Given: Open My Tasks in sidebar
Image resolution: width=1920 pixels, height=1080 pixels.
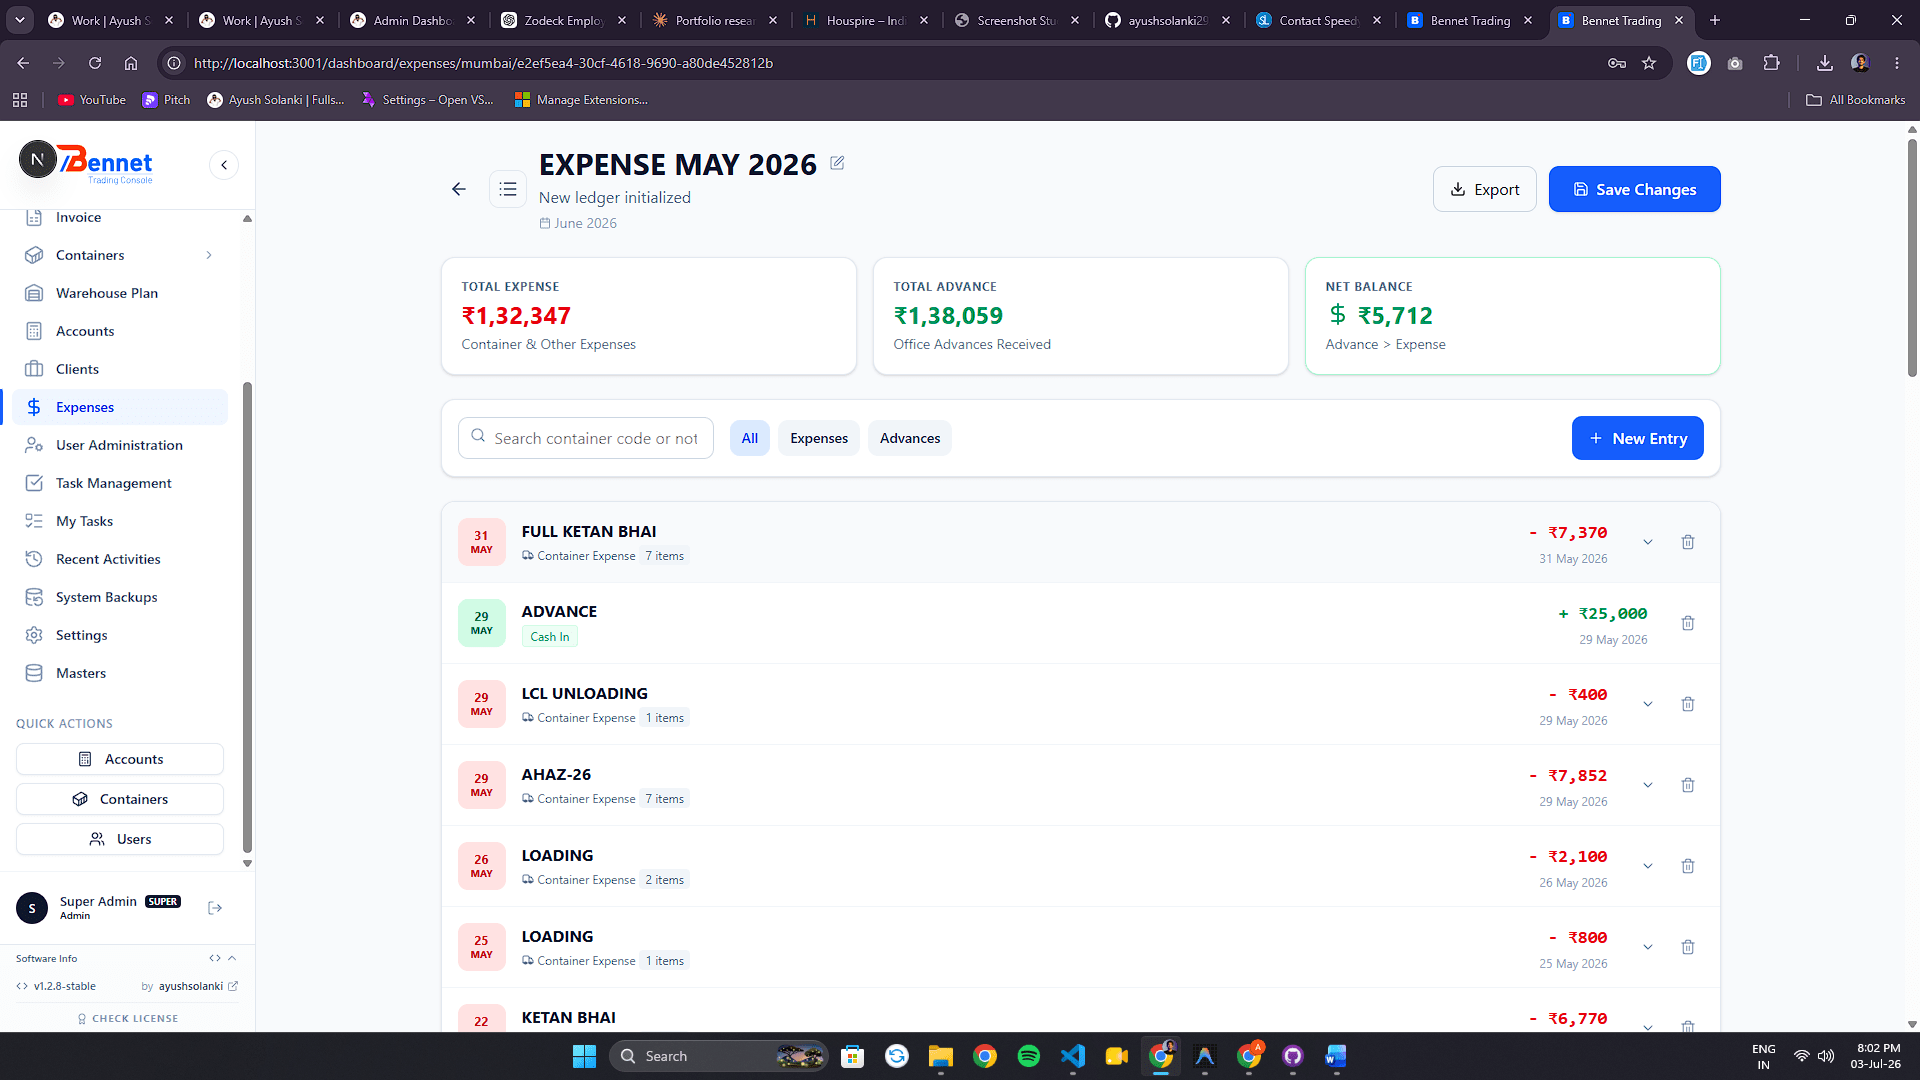Looking at the screenshot, I should click(x=120, y=521).
